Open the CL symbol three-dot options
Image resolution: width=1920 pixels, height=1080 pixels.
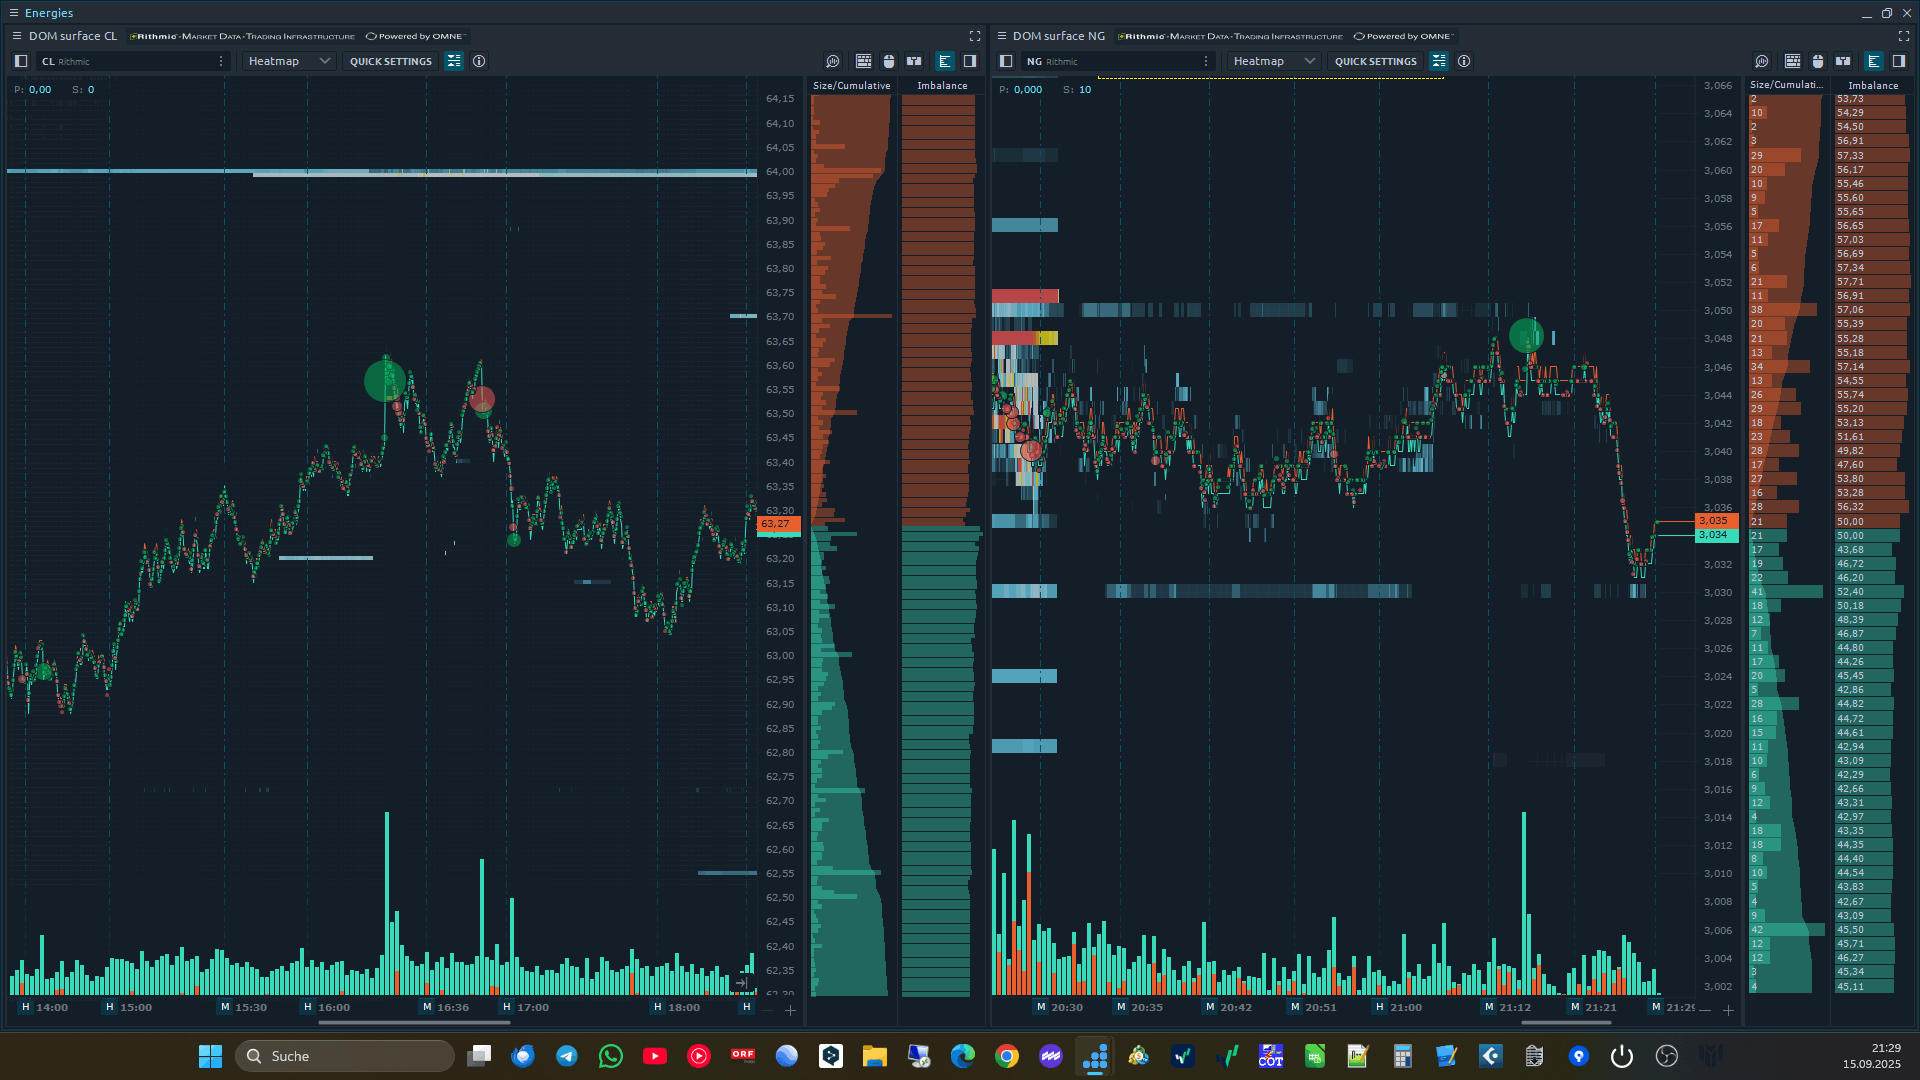[221, 61]
